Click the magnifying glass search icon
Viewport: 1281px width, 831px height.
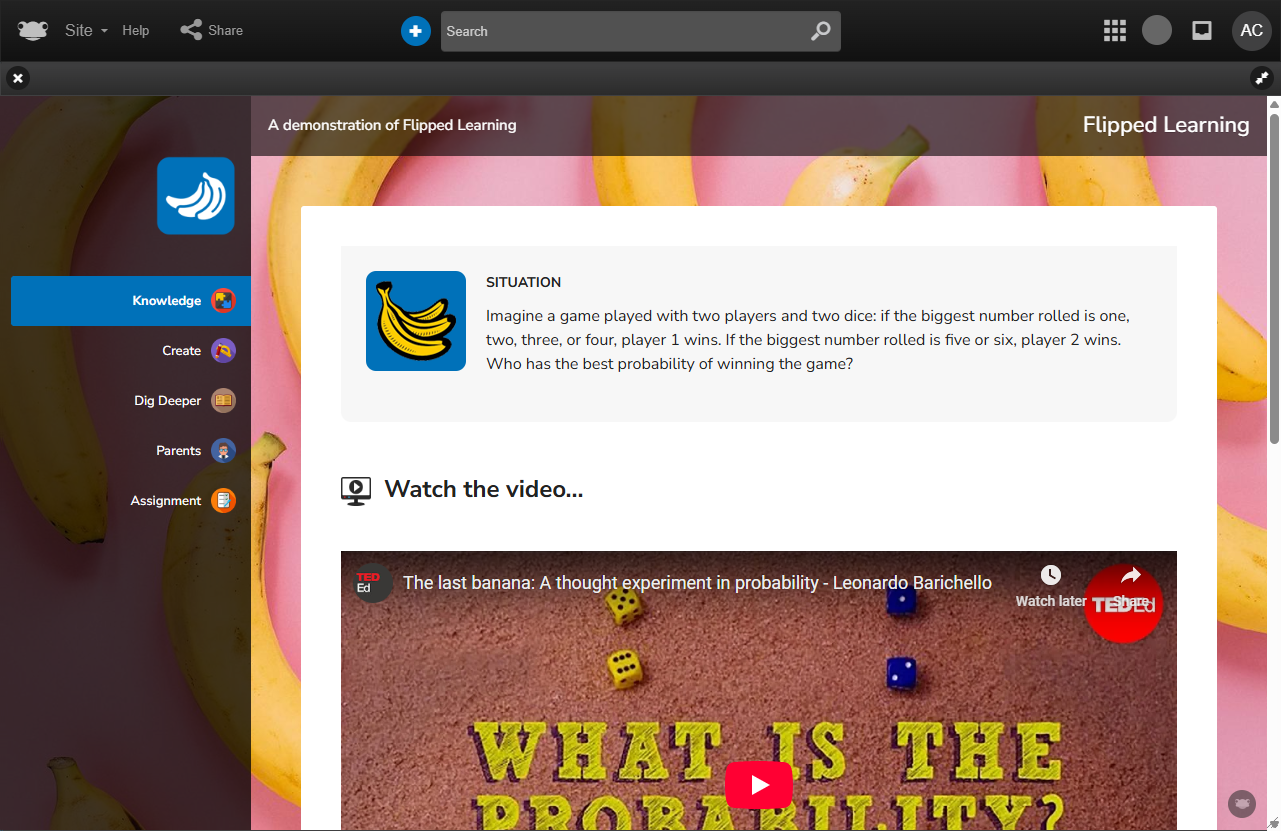click(x=820, y=31)
